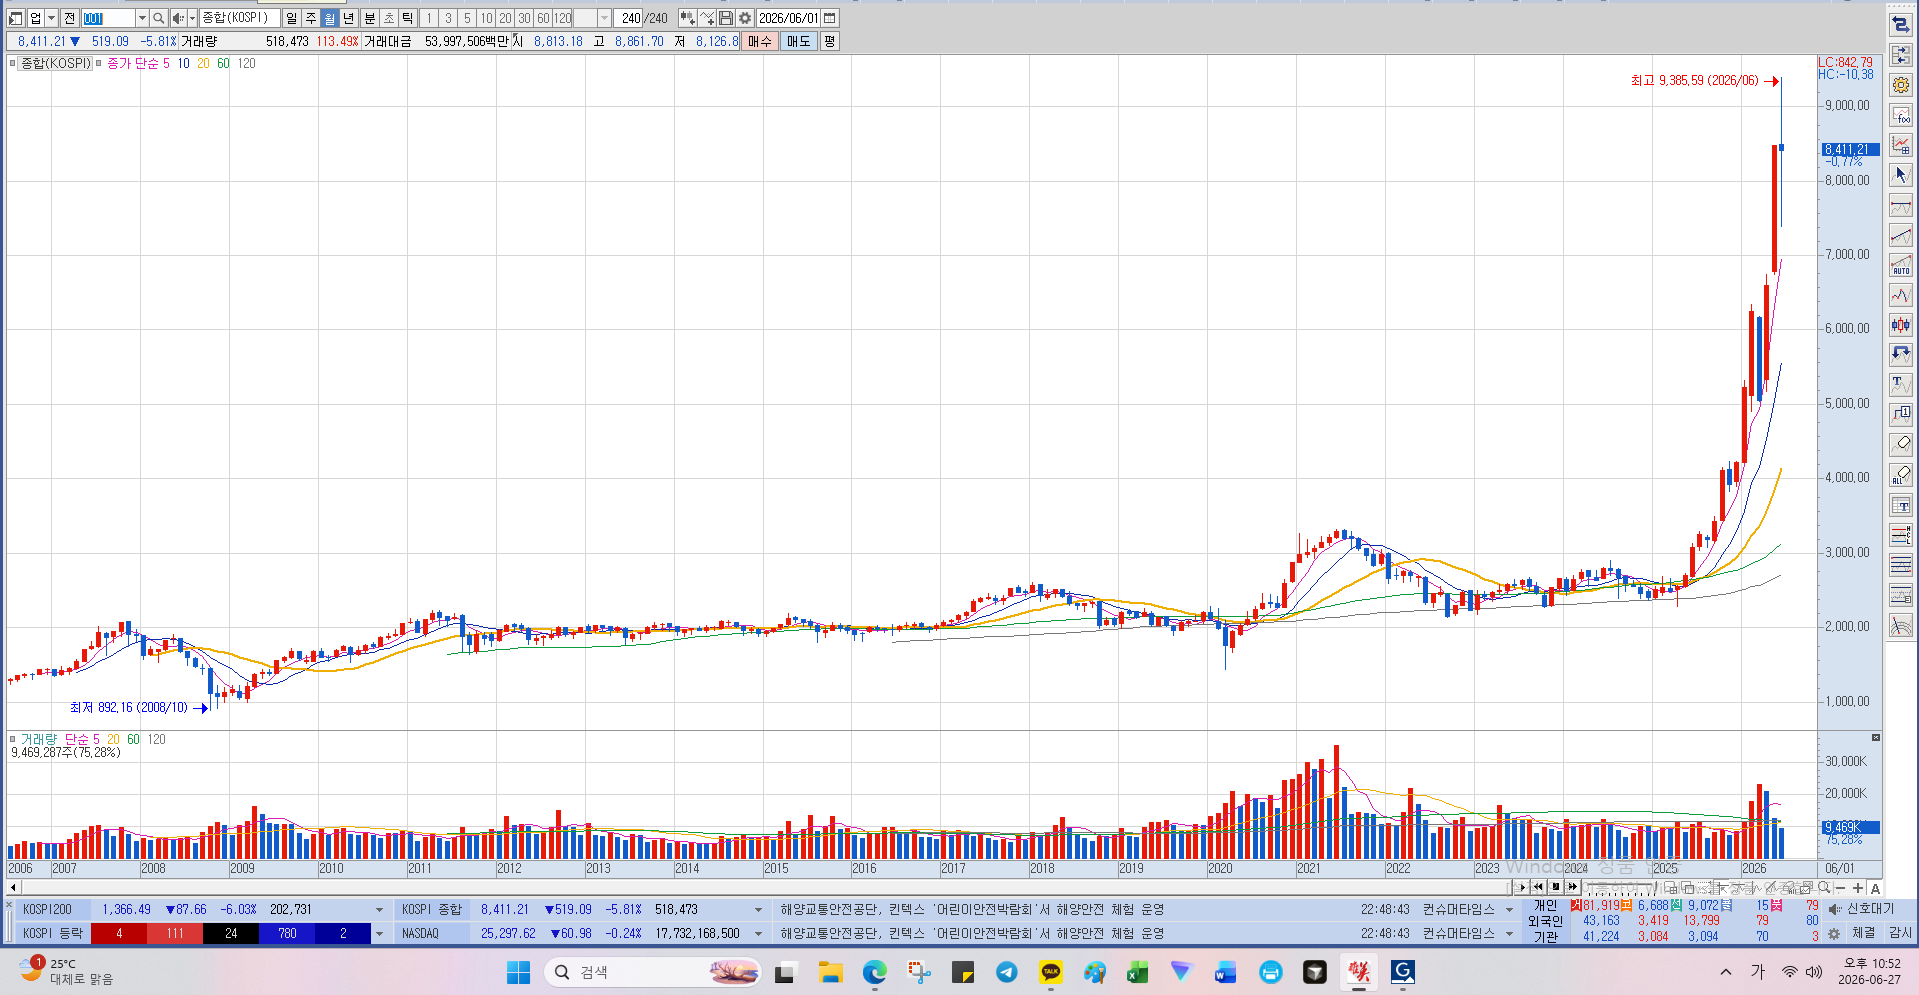Toggle the 거래량 volume legend checkbox
This screenshot has height=995, width=1919.
click(13, 739)
